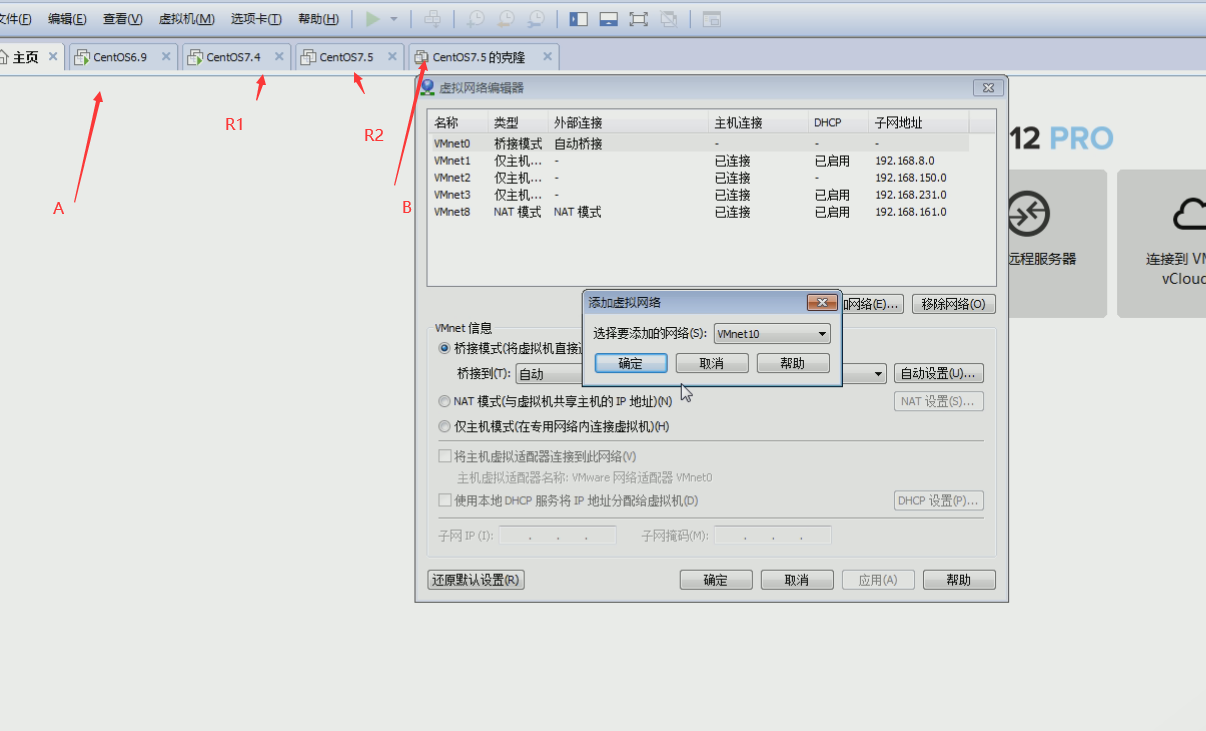1206x731 pixels.
Task: Revert to the latest snapshot
Action: [x=506, y=18]
